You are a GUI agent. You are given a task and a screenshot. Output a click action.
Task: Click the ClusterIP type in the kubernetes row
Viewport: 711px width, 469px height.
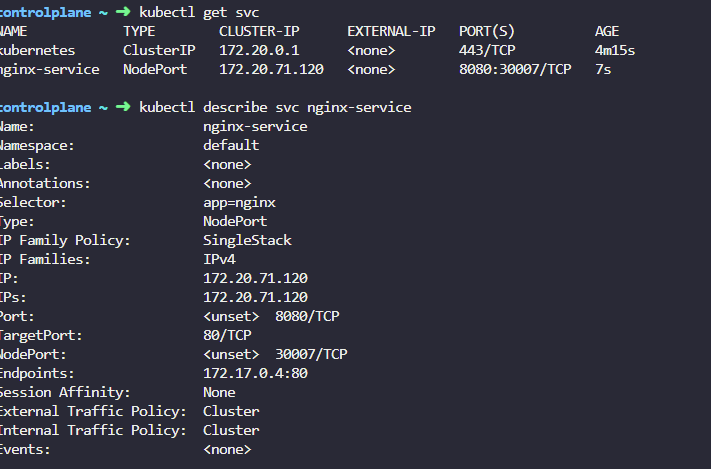tap(159, 50)
